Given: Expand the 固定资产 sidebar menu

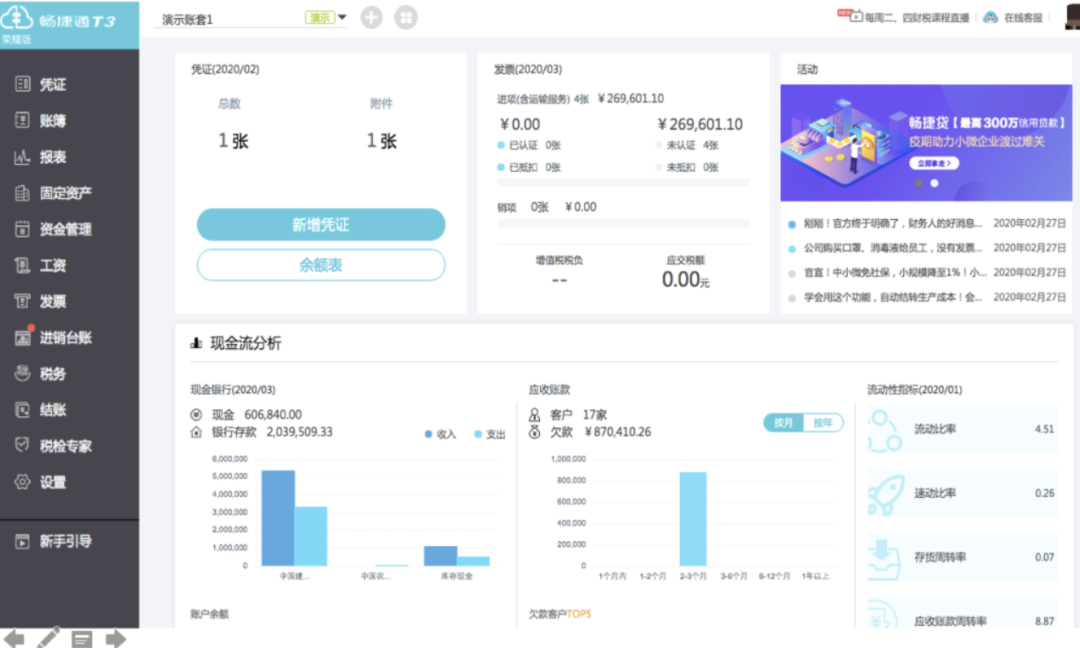Looking at the screenshot, I should [x=66, y=193].
